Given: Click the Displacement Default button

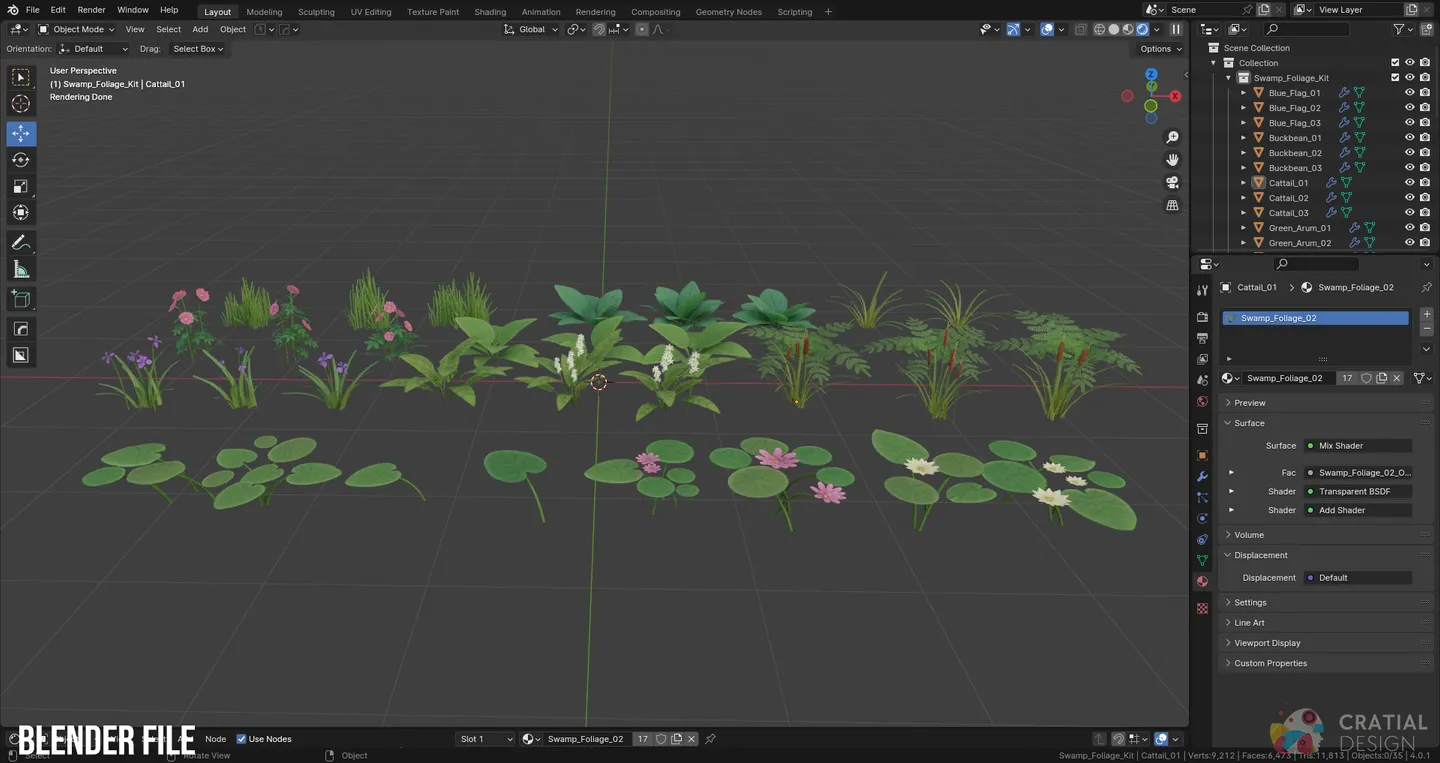Looking at the screenshot, I should coord(1358,578).
